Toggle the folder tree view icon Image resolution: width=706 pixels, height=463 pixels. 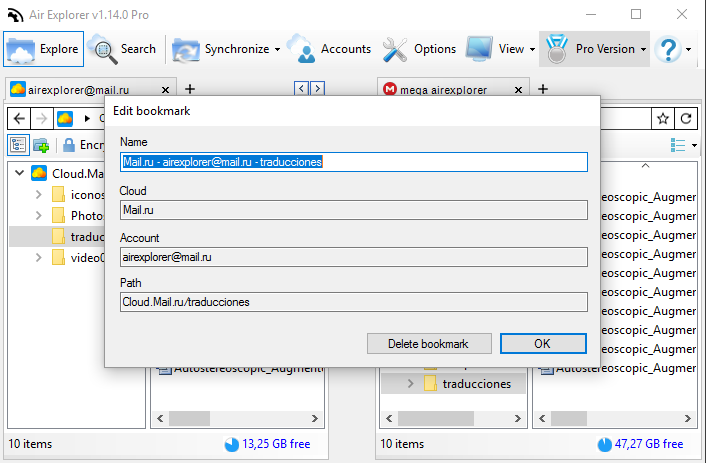pos(18,145)
